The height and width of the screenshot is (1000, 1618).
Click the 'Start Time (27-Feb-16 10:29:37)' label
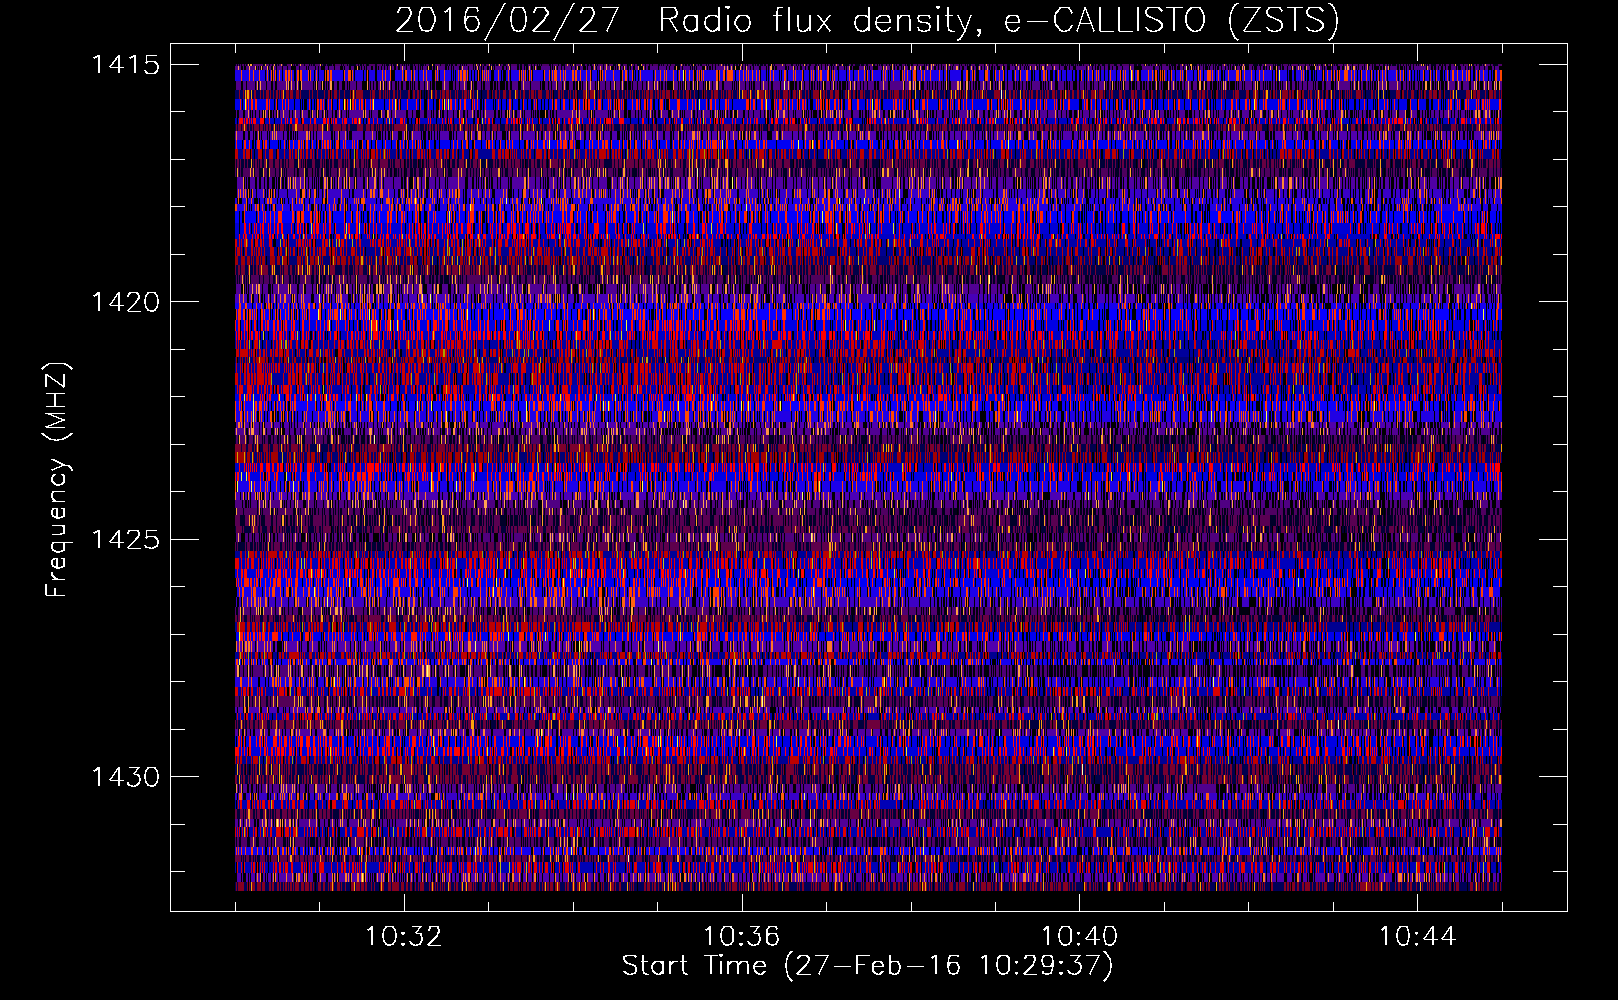[868, 966]
